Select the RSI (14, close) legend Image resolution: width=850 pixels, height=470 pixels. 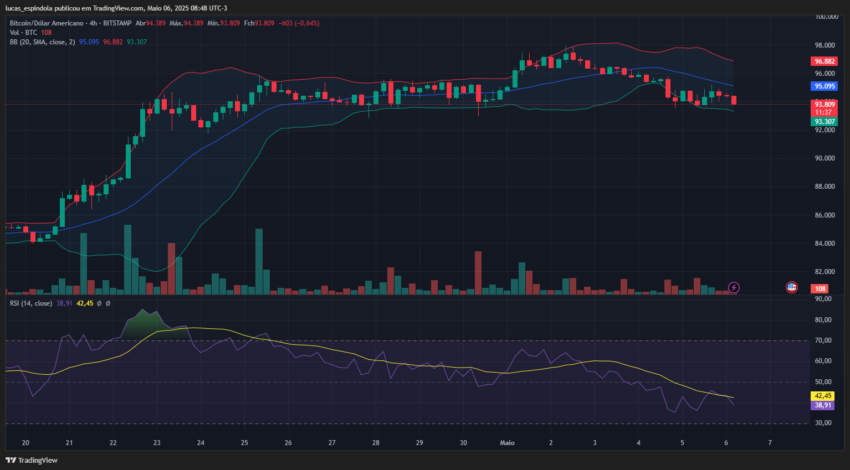(x=31, y=304)
